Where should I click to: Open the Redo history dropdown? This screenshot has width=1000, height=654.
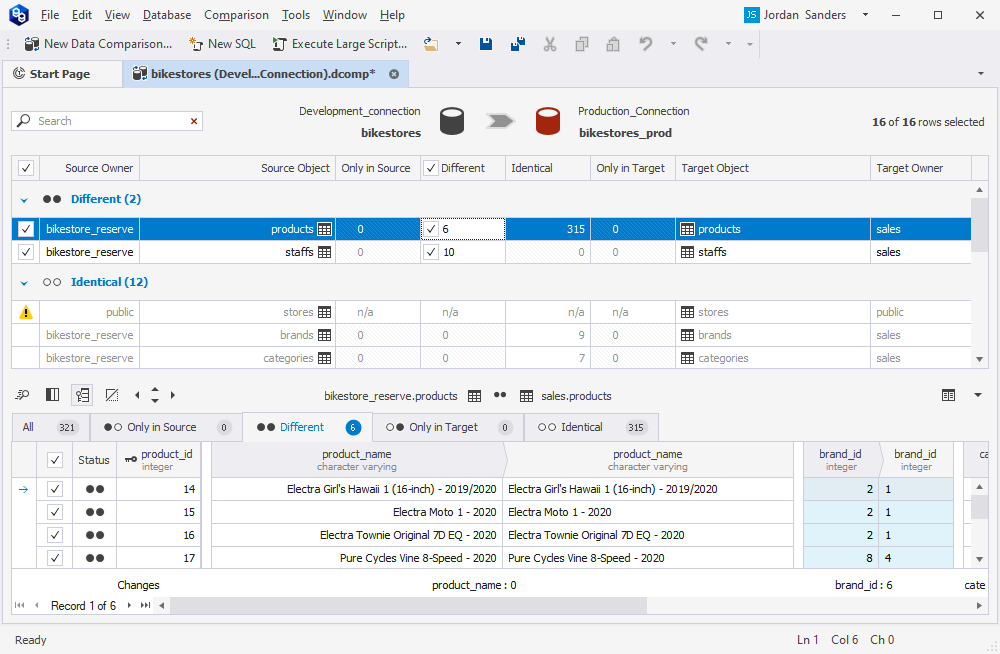tap(728, 44)
